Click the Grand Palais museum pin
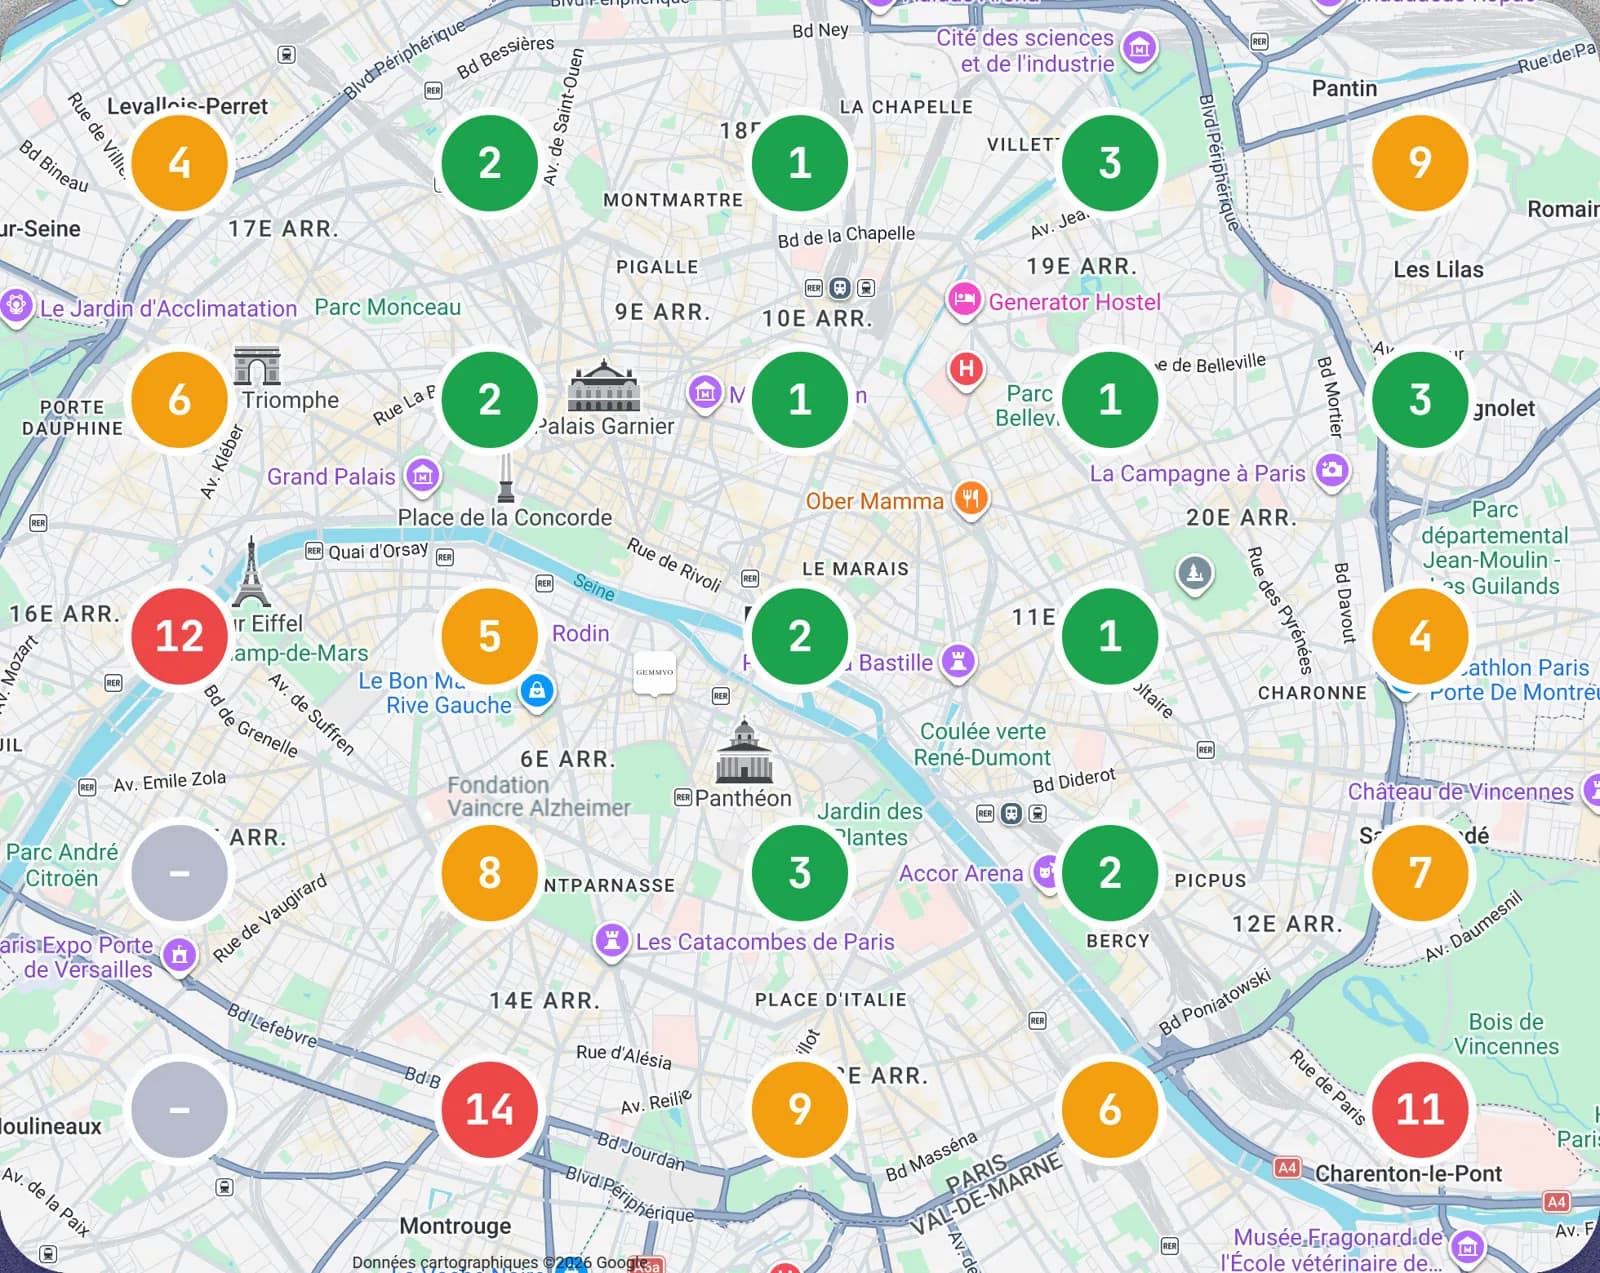The image size is (1600, 1273). pos(423,476)
